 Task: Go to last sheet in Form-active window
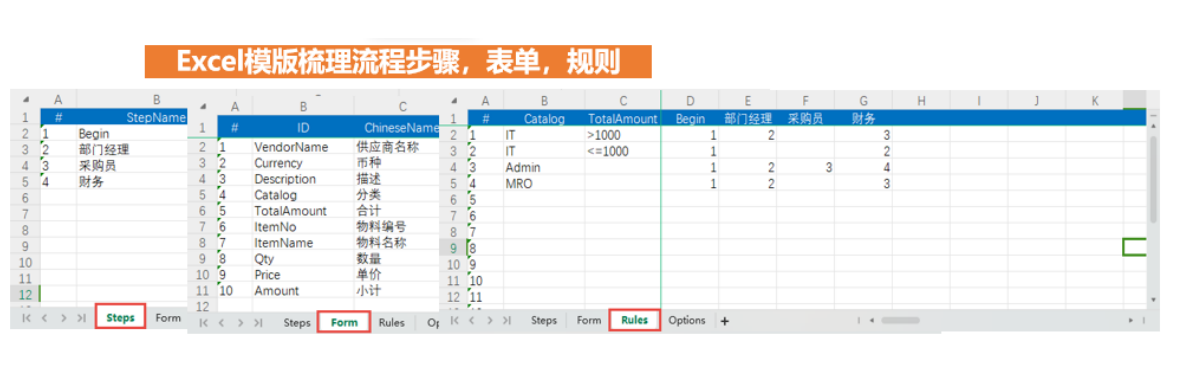coord(258,323)
